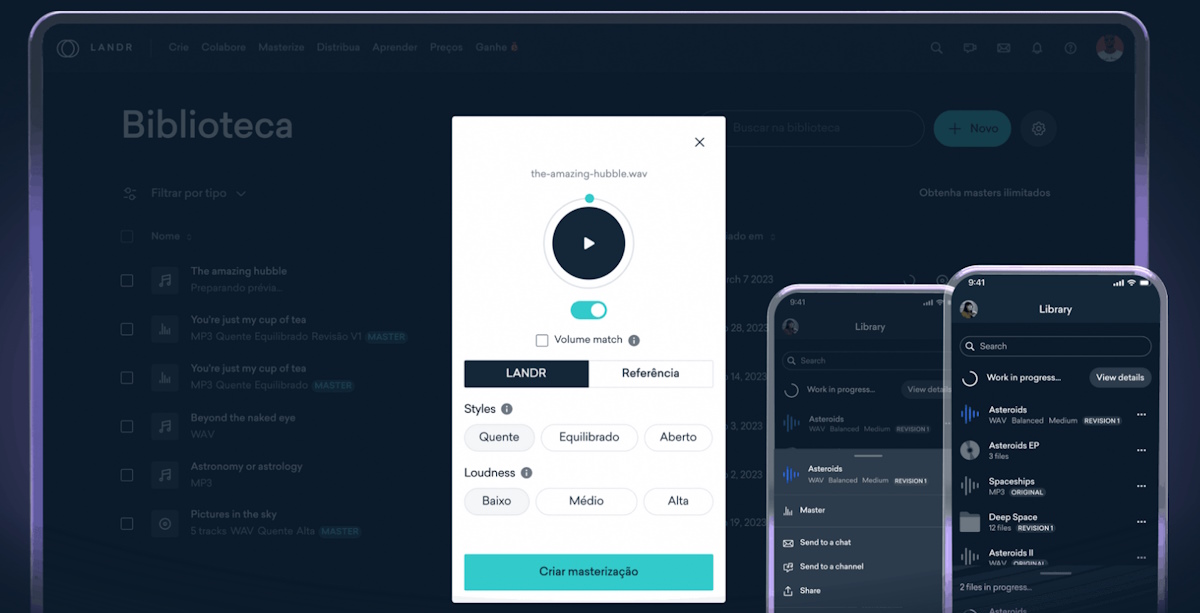Expand the Filtrar por tipo dropdown
The height and width of the screenshot is (613, 1200).
pyautogui.click(x=198, y=193)
